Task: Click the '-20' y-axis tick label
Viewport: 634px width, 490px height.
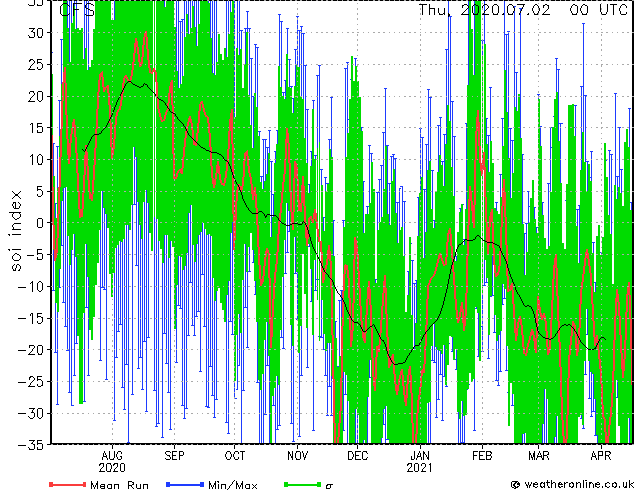Action: tap(32, 350)
